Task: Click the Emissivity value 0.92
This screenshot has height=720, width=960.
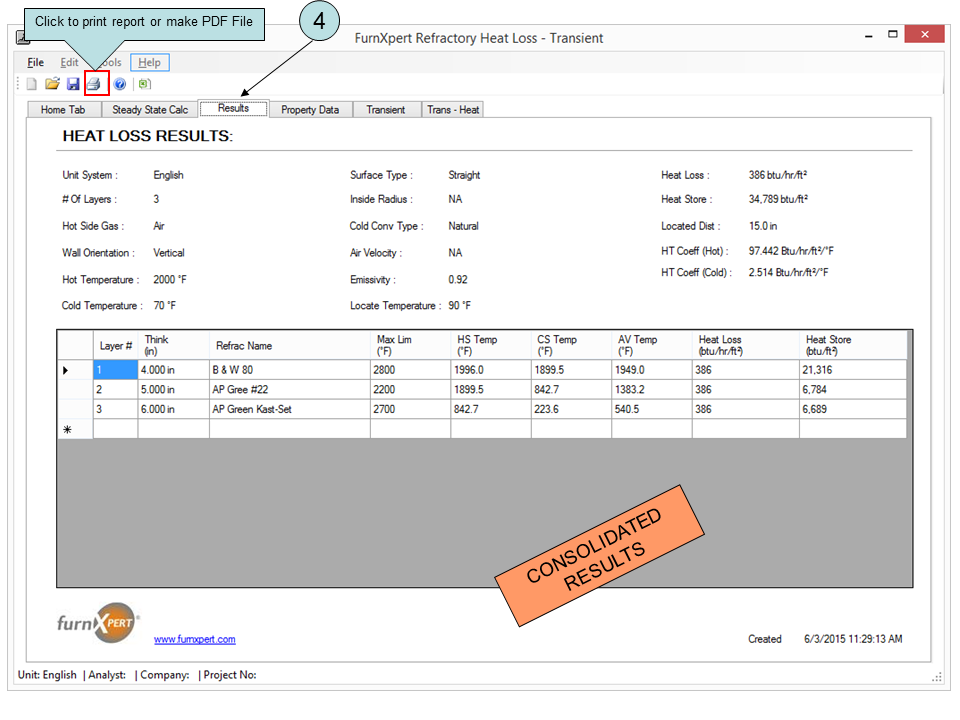Action: (x=458, y=280)
